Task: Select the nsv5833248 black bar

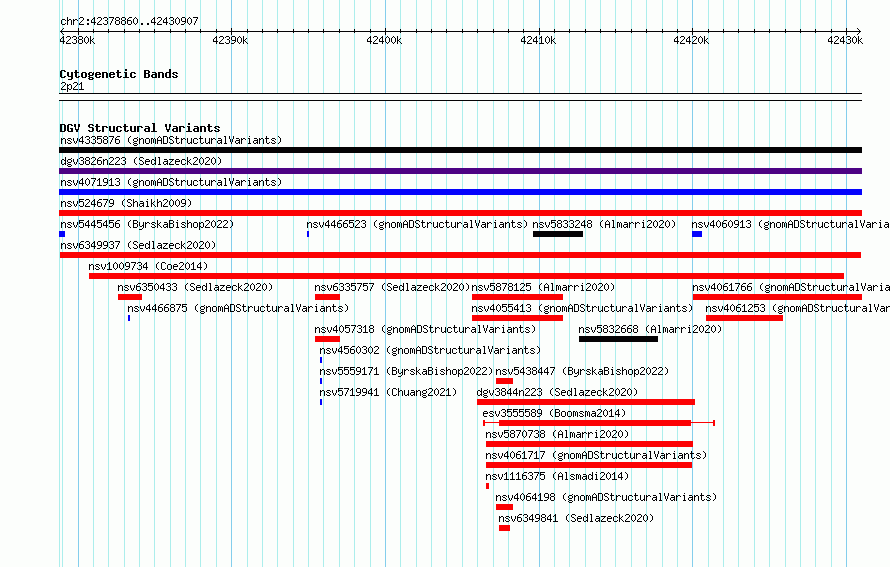Action: (558, 234)
